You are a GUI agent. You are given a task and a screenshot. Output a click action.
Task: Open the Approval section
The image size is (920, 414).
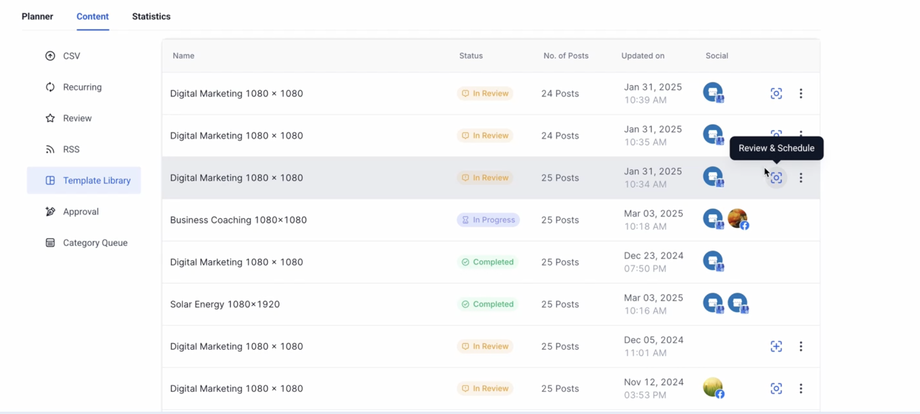pyautogui.click(x=80, y=212)
